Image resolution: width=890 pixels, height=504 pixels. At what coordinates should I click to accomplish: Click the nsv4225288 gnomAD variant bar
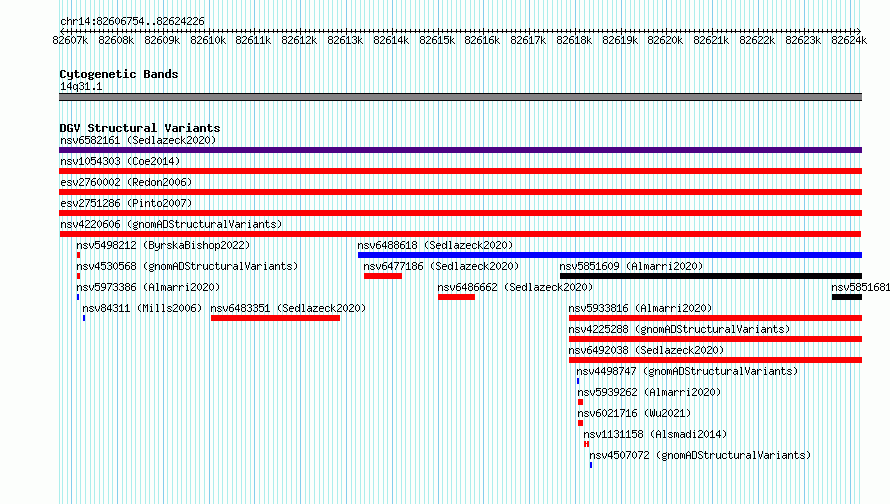click(715, 339)
